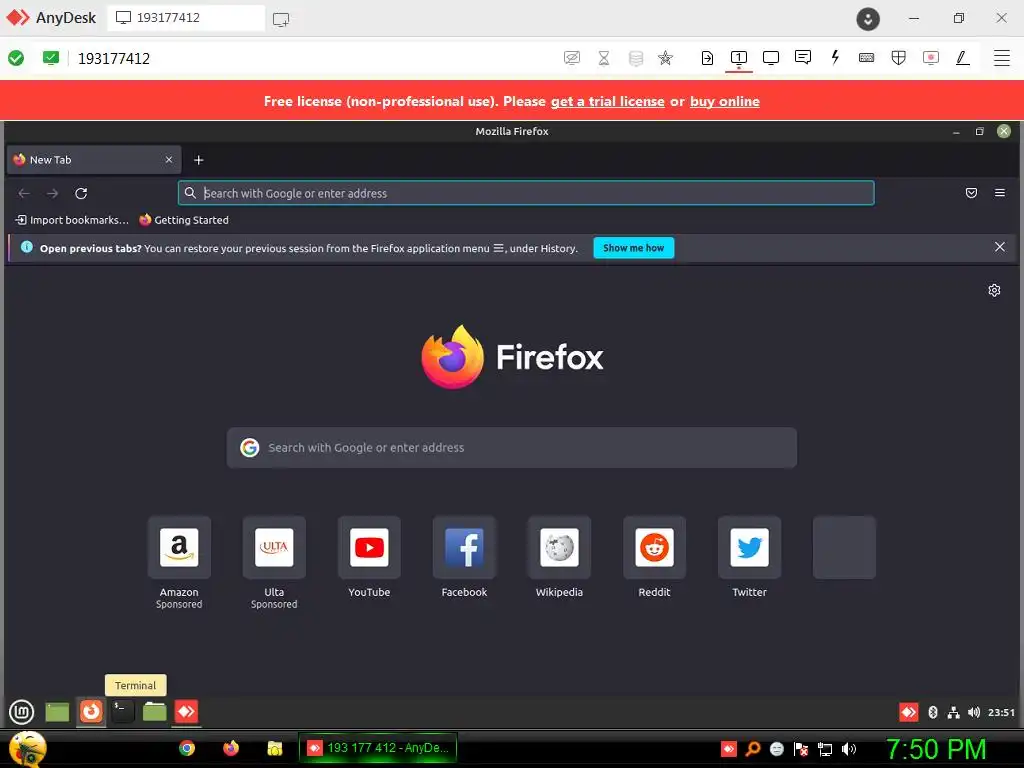This screenshot has height=768, width=1024.
Task: Open Getting Started bookmark
Action: click(184, 220)
